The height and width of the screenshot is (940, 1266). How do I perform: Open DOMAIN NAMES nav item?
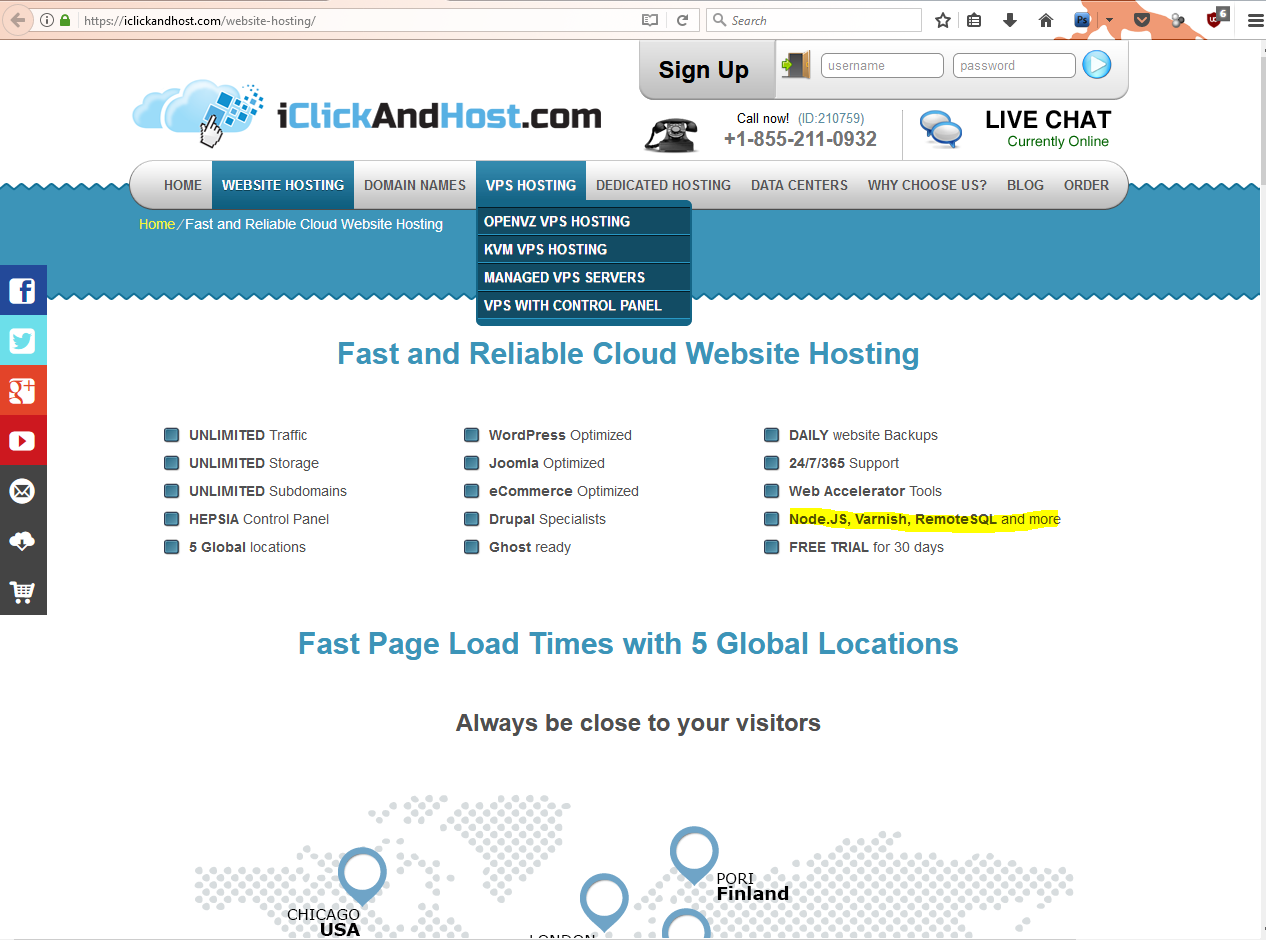pos(415,185)
